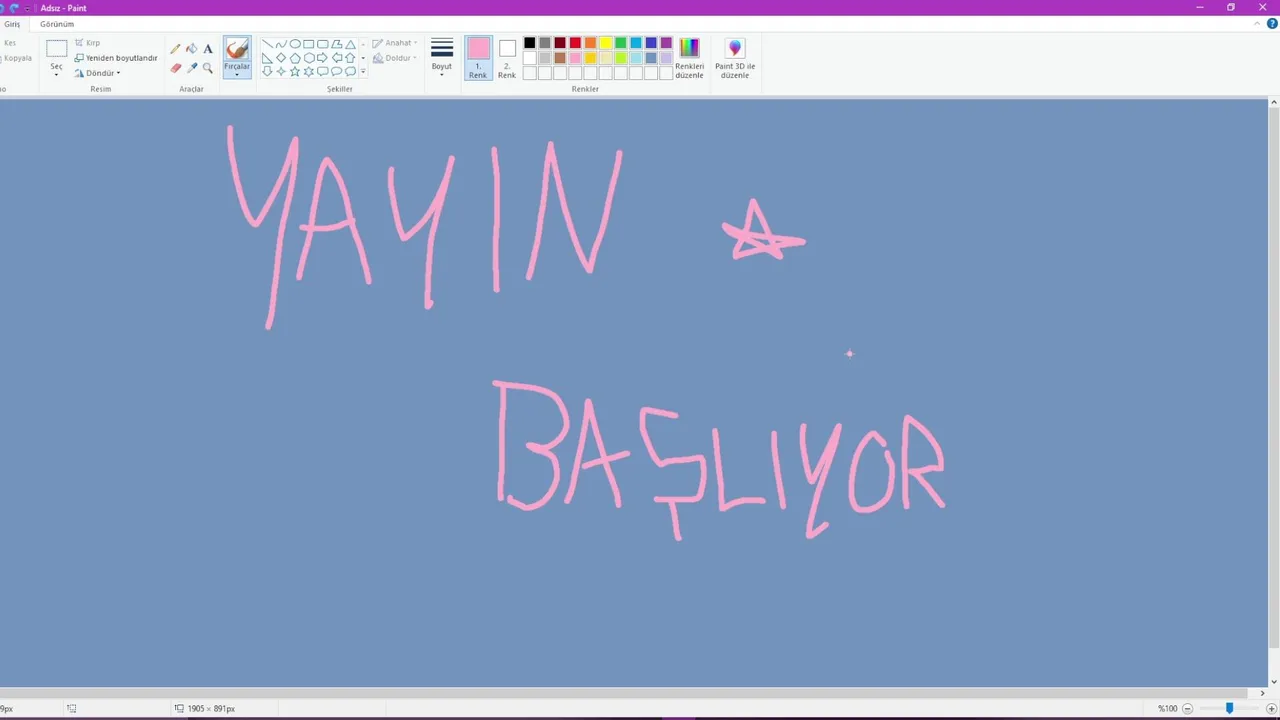Open the Anahat outline dropdown
The image size is (1280, 720).
click(x=395, y=43)
